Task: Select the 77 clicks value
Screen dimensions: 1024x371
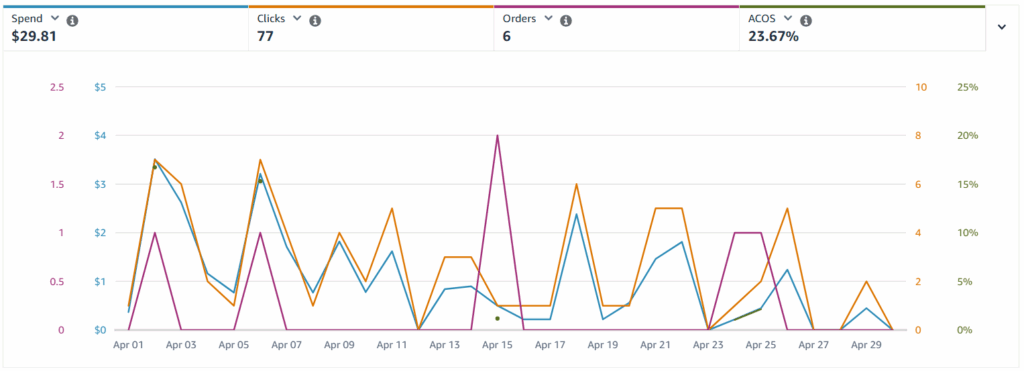Action: click(265, 37)
